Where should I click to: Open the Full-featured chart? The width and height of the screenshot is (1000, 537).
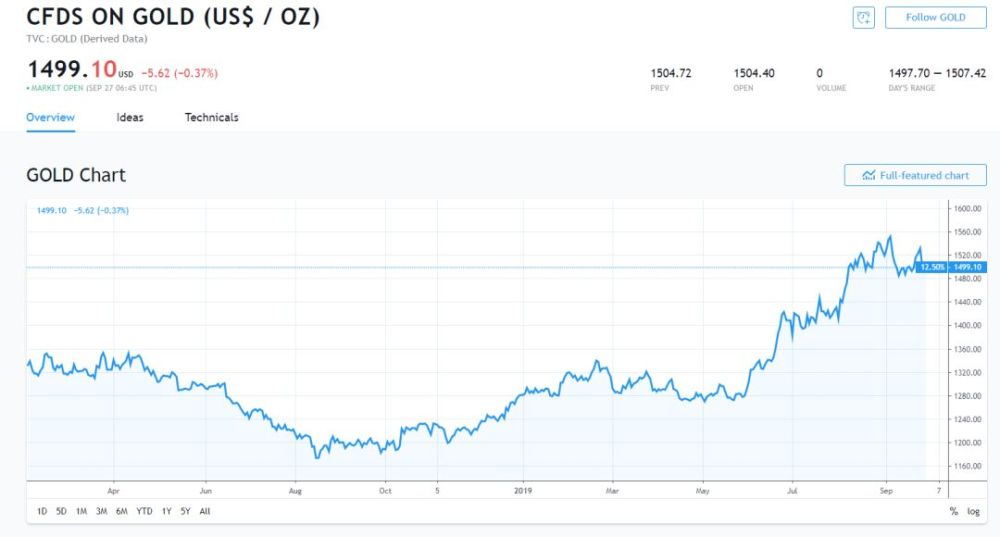(x=915, y=175)
